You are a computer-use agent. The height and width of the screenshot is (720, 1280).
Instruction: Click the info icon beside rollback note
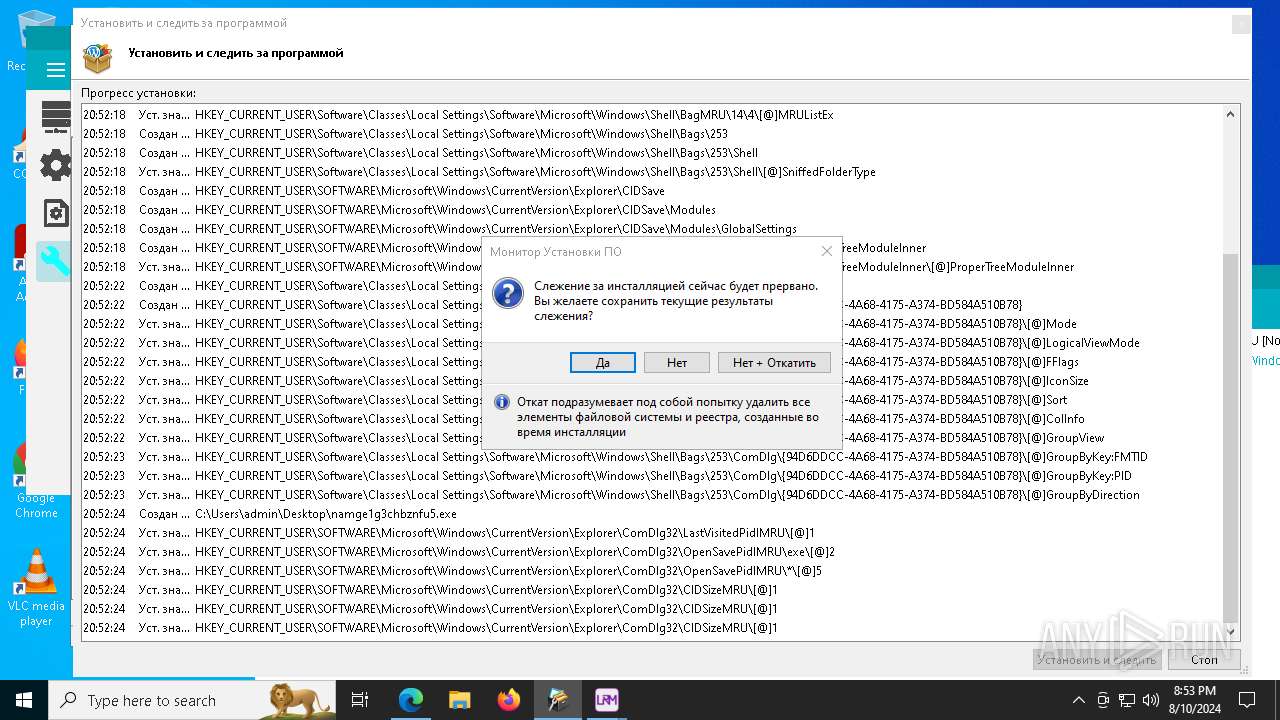(x=502, y=402)
